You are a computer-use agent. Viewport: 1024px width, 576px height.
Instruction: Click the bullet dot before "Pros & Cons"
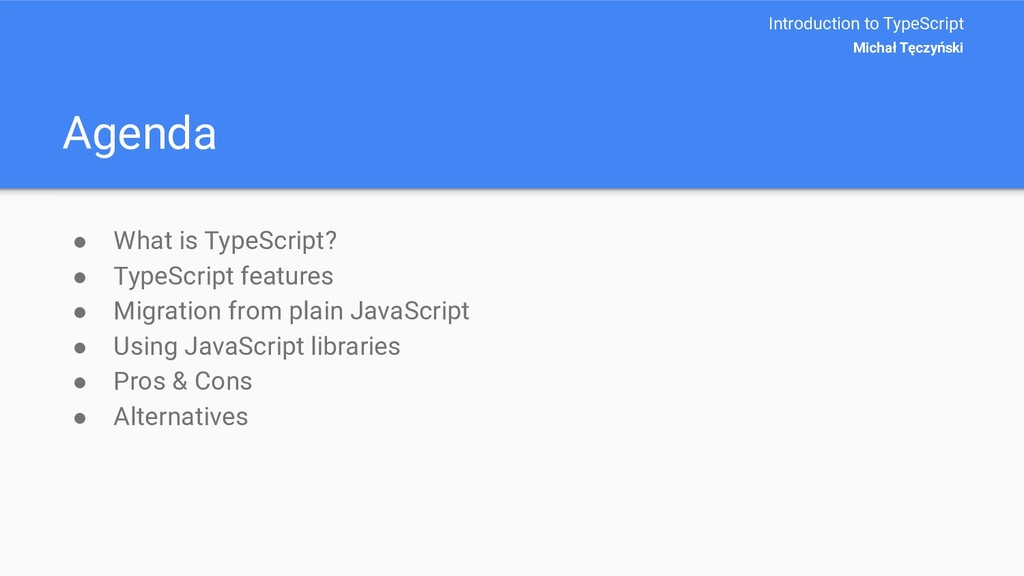tap(80, 383)
